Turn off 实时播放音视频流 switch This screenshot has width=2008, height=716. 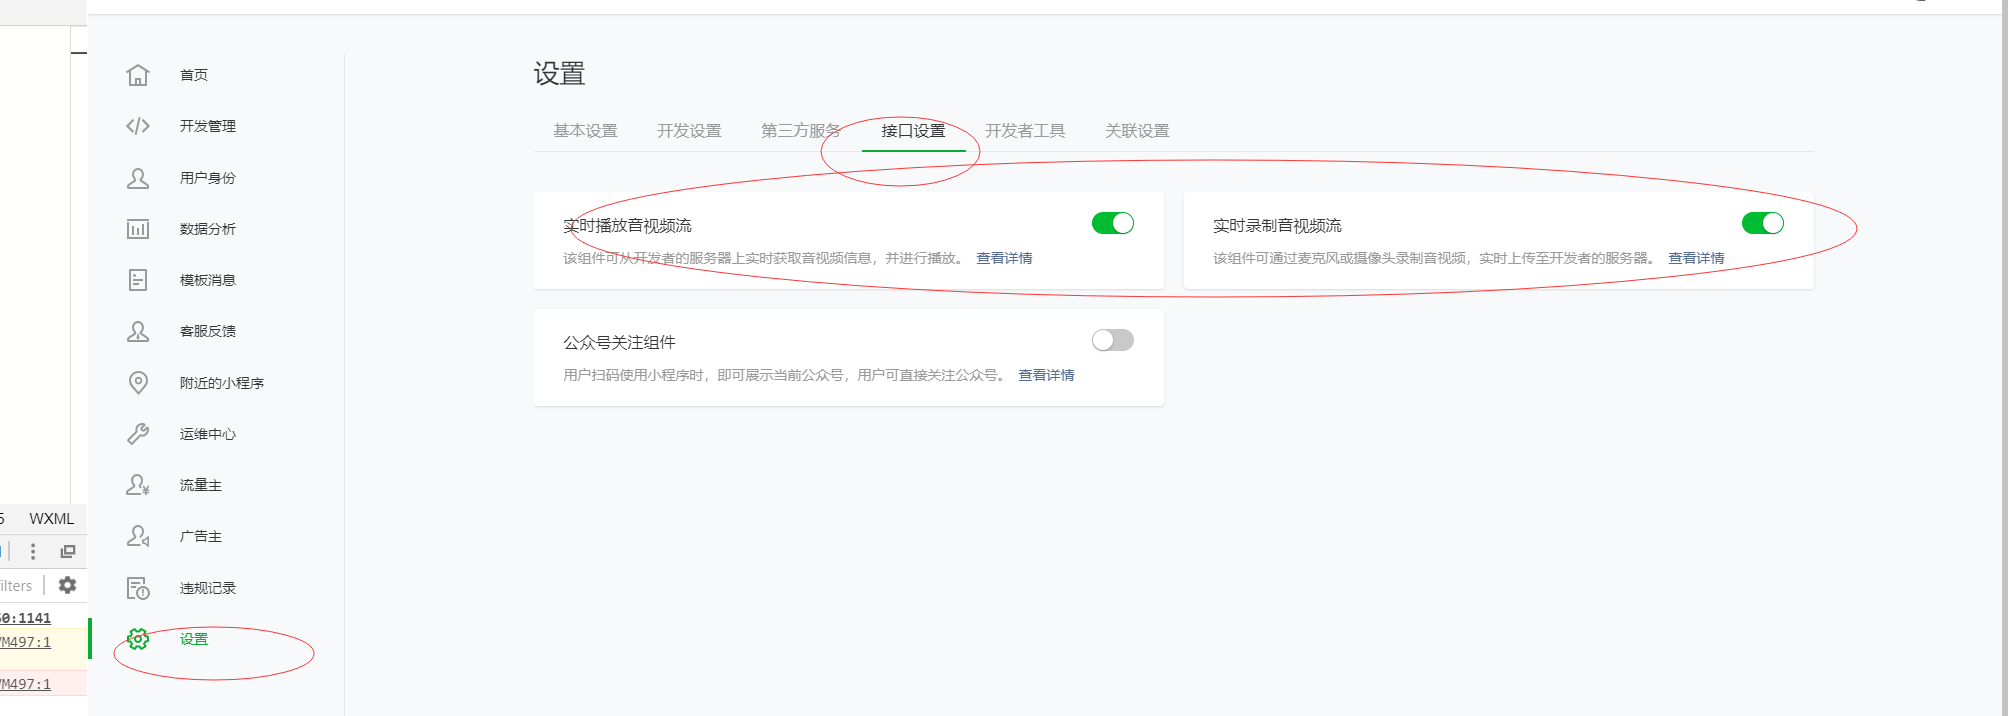tap(1113, 223)
